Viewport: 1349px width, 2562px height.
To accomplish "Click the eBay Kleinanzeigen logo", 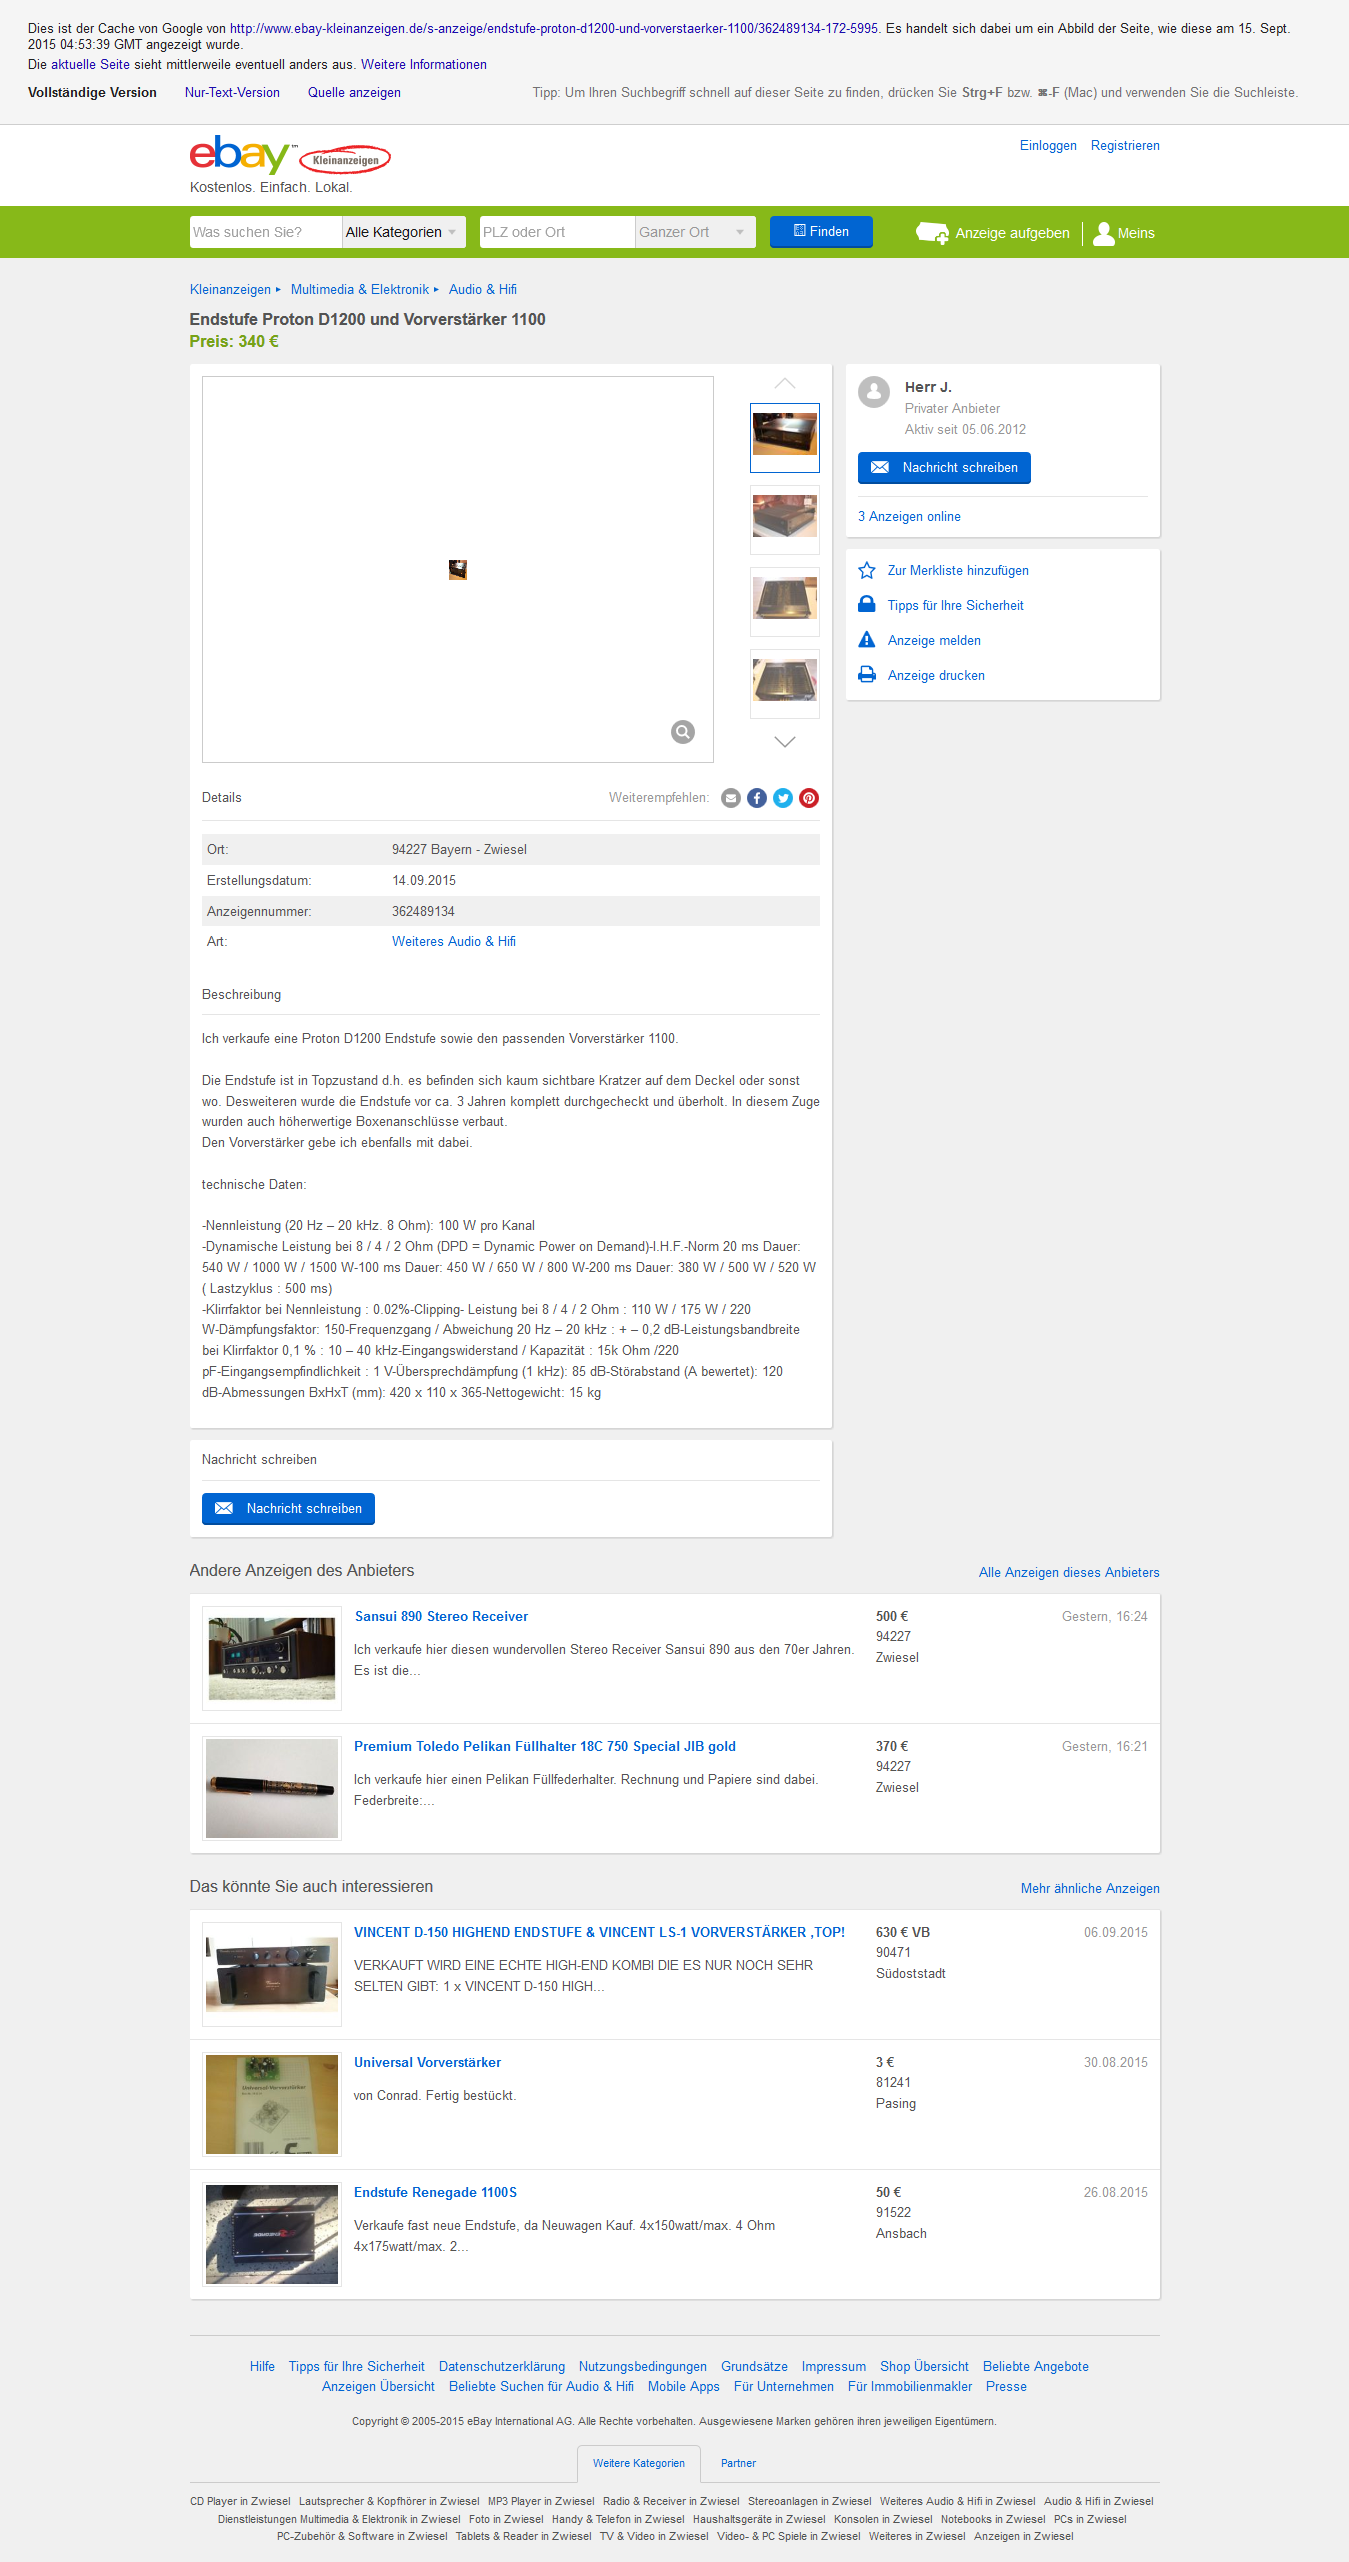I will click(x=290, y=156).
